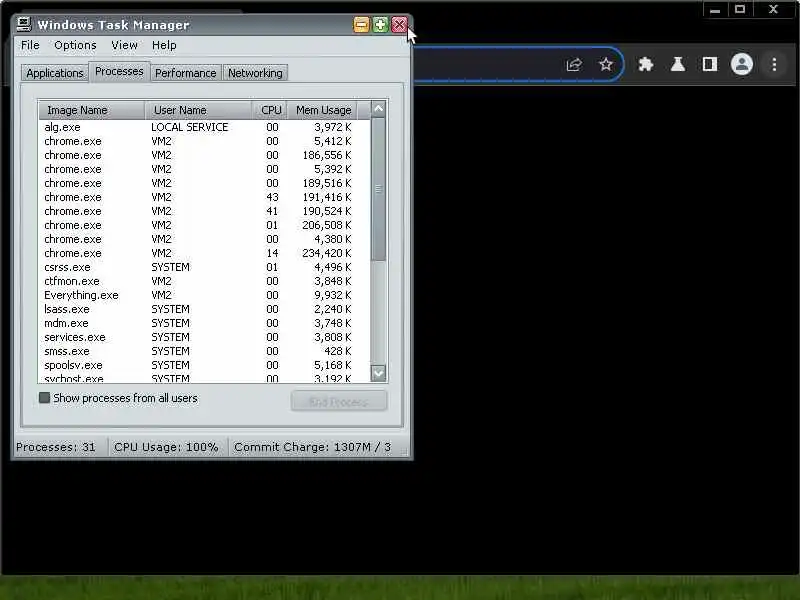Image resolution: width=800 pixels, height=600 pixels.
Task: Select the services.exe process
Action: pos(205,337)
